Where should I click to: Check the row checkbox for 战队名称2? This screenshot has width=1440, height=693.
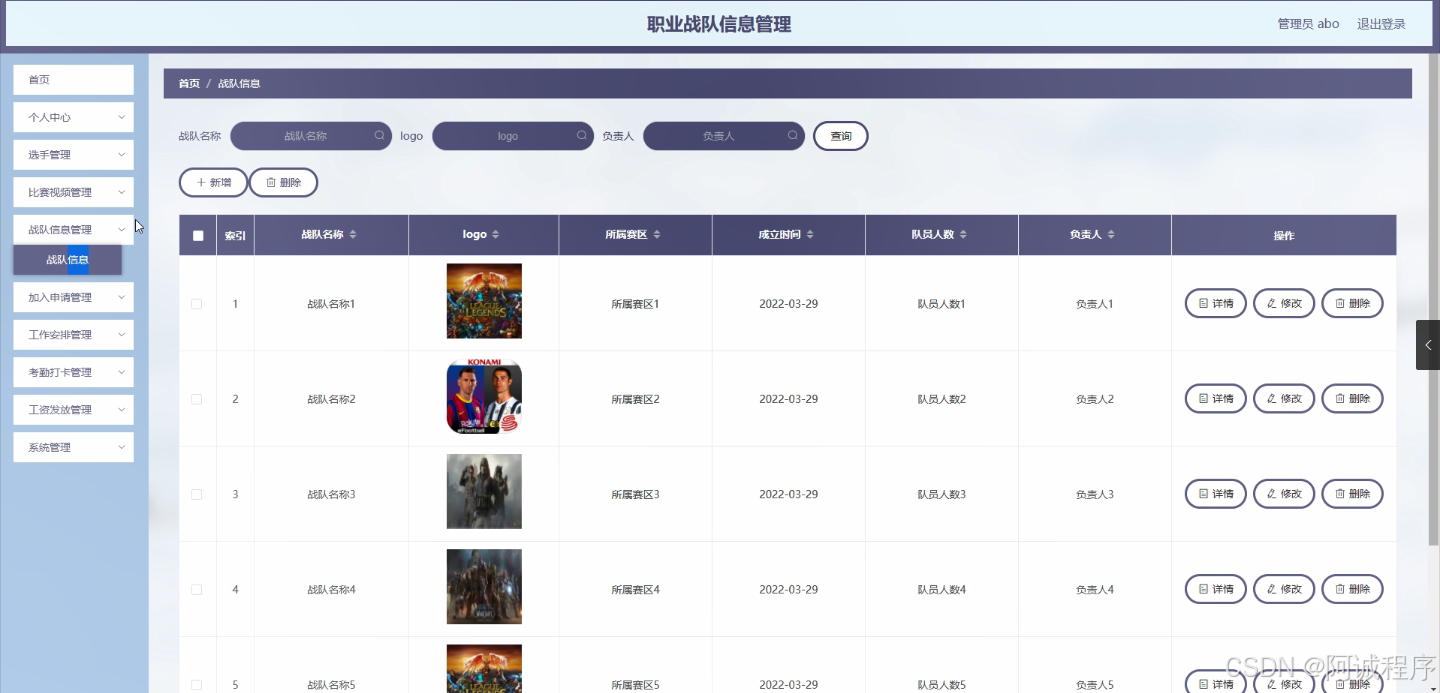tap(197, 399)
